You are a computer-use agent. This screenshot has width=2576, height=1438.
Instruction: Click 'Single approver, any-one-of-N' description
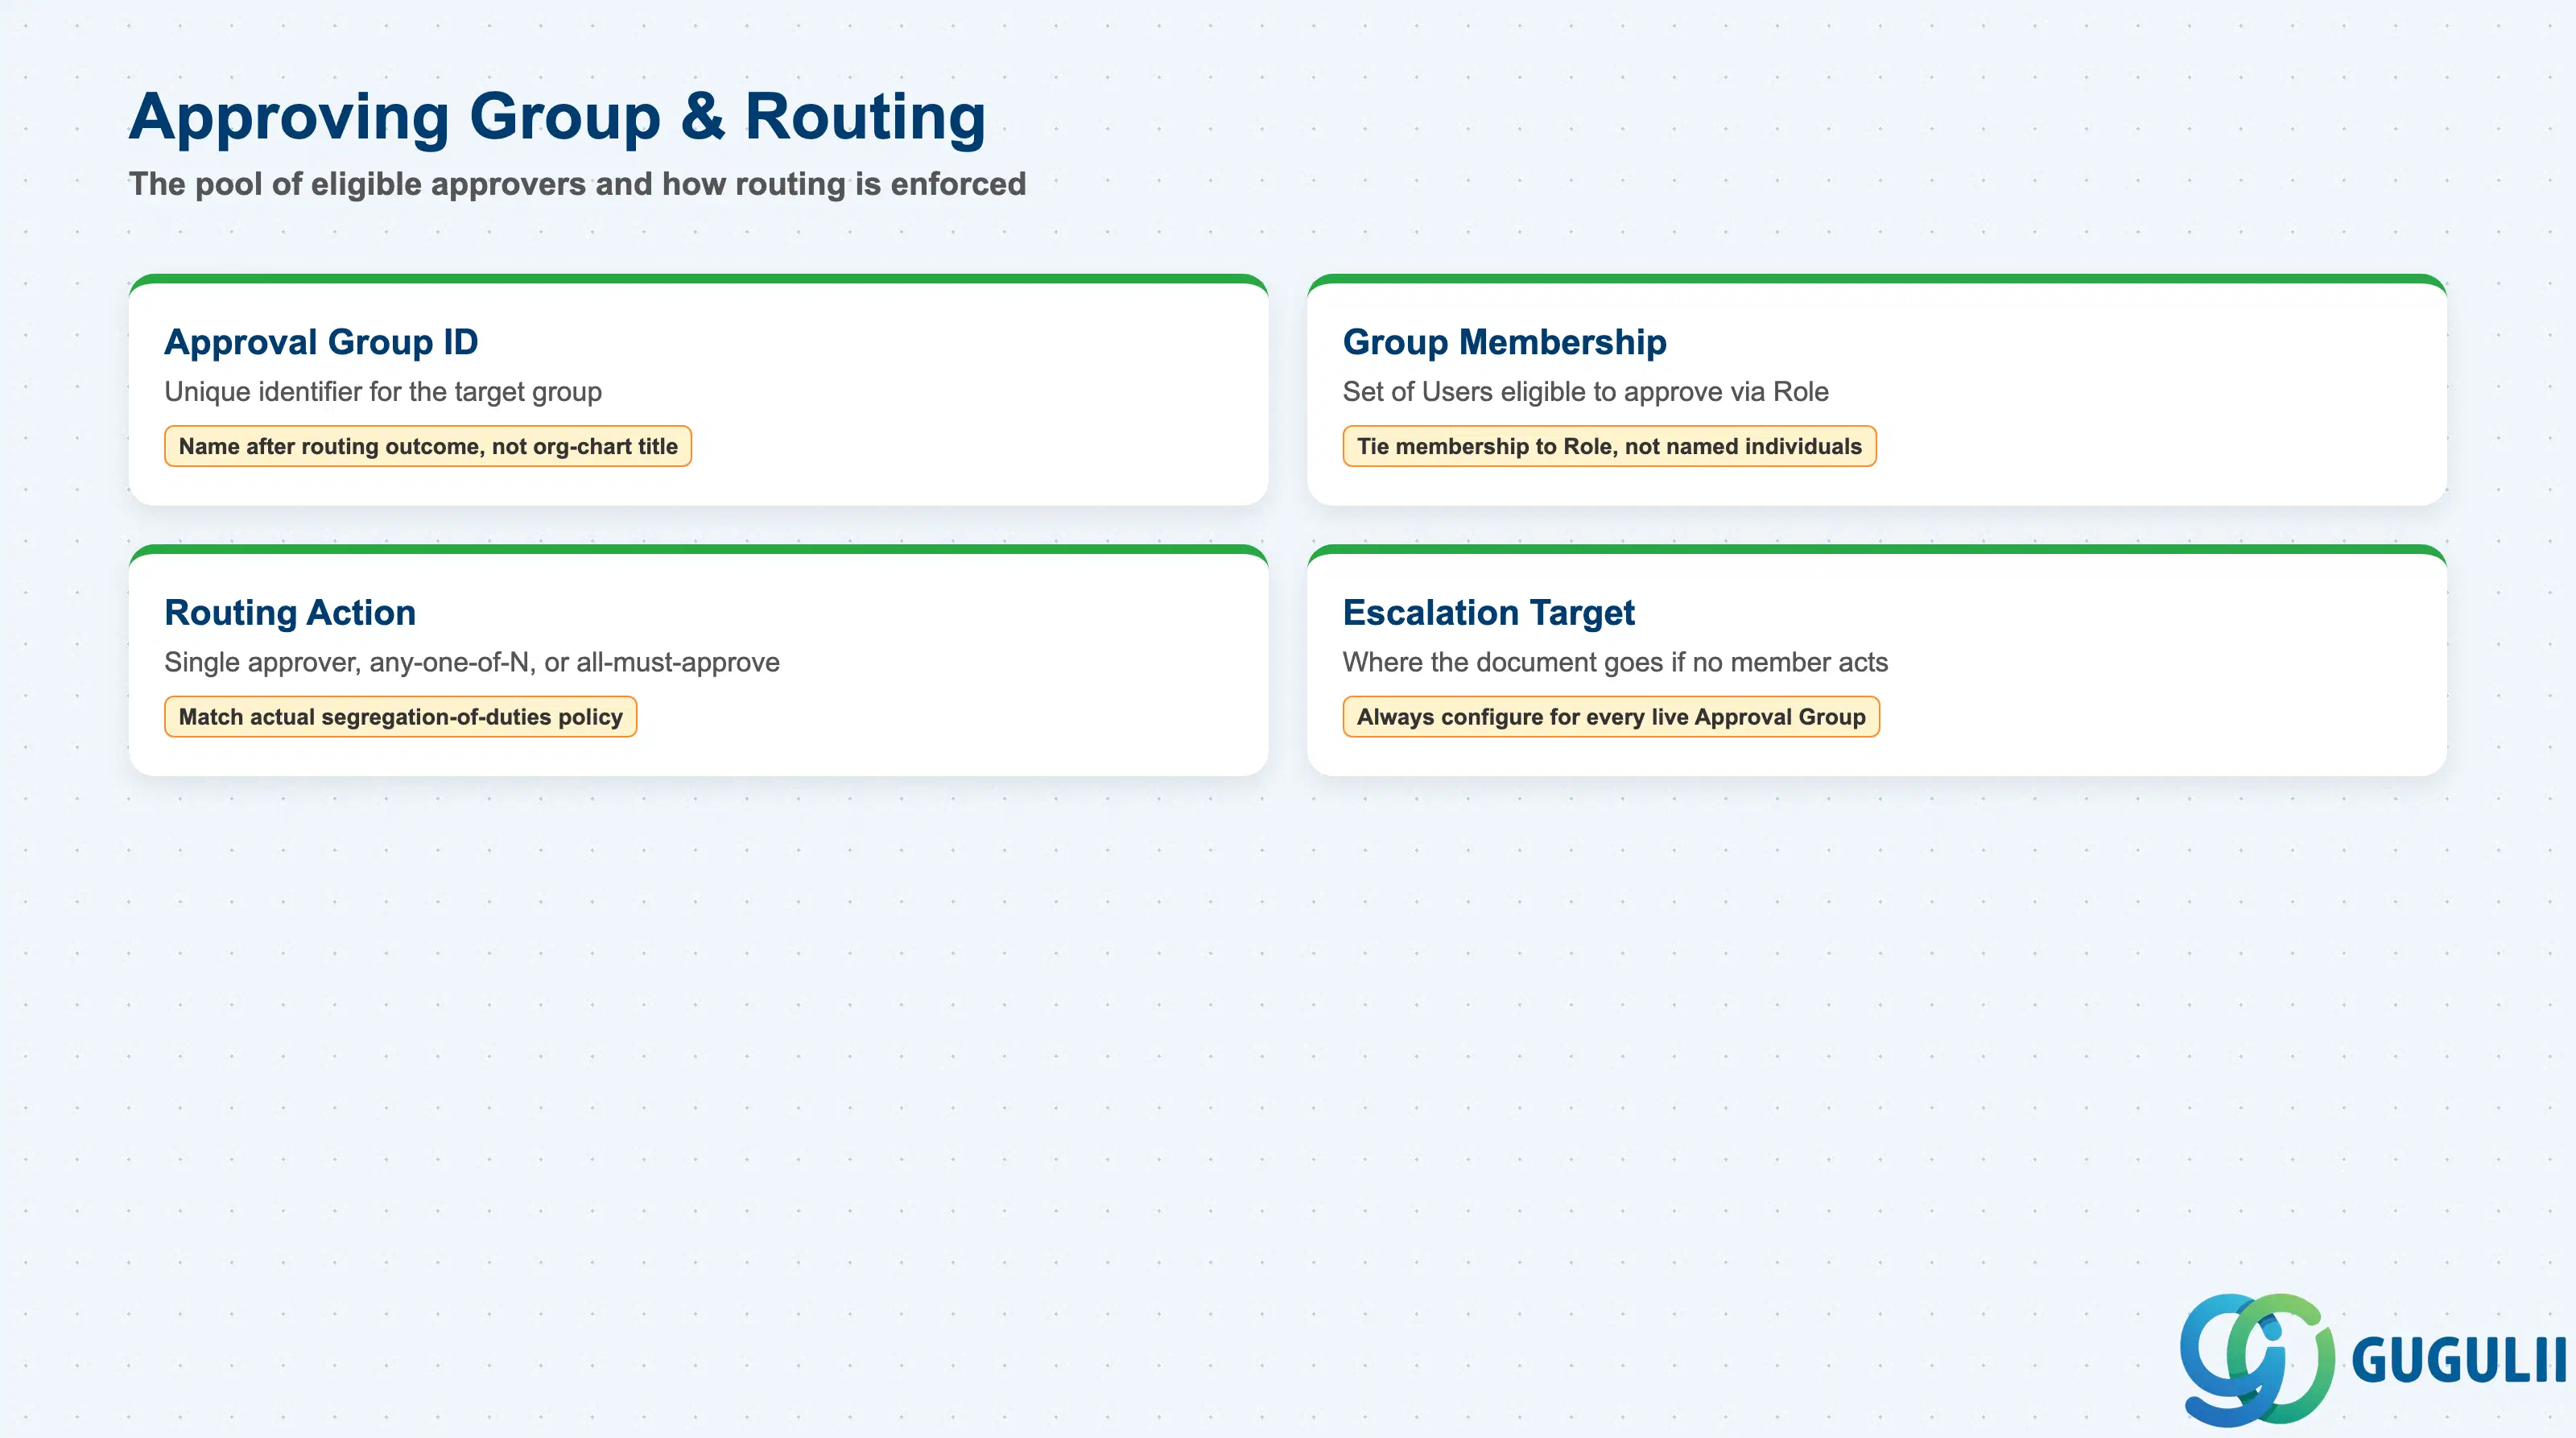(472, 662)
